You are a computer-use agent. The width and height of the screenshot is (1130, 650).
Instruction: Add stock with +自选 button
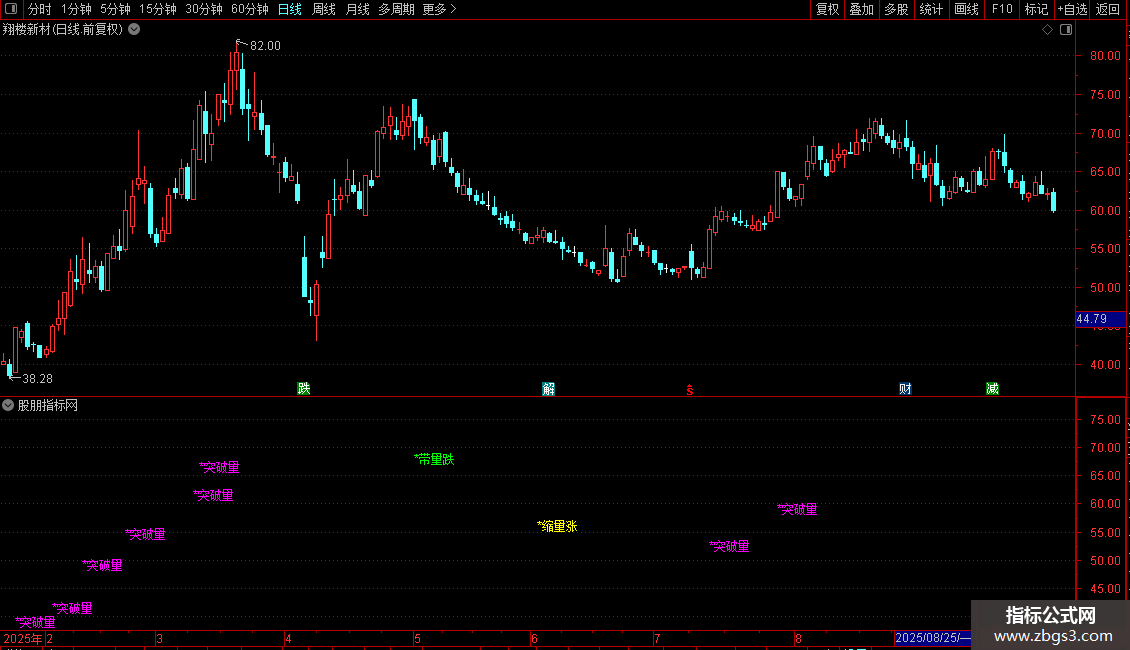pos(1072,9)
